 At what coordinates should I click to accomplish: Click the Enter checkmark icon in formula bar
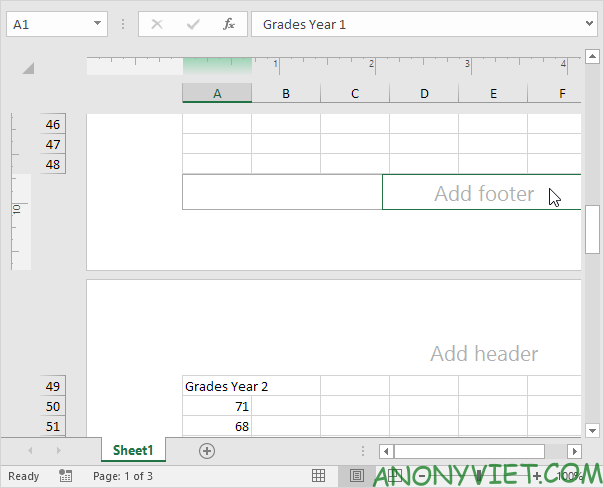(192, 24)
